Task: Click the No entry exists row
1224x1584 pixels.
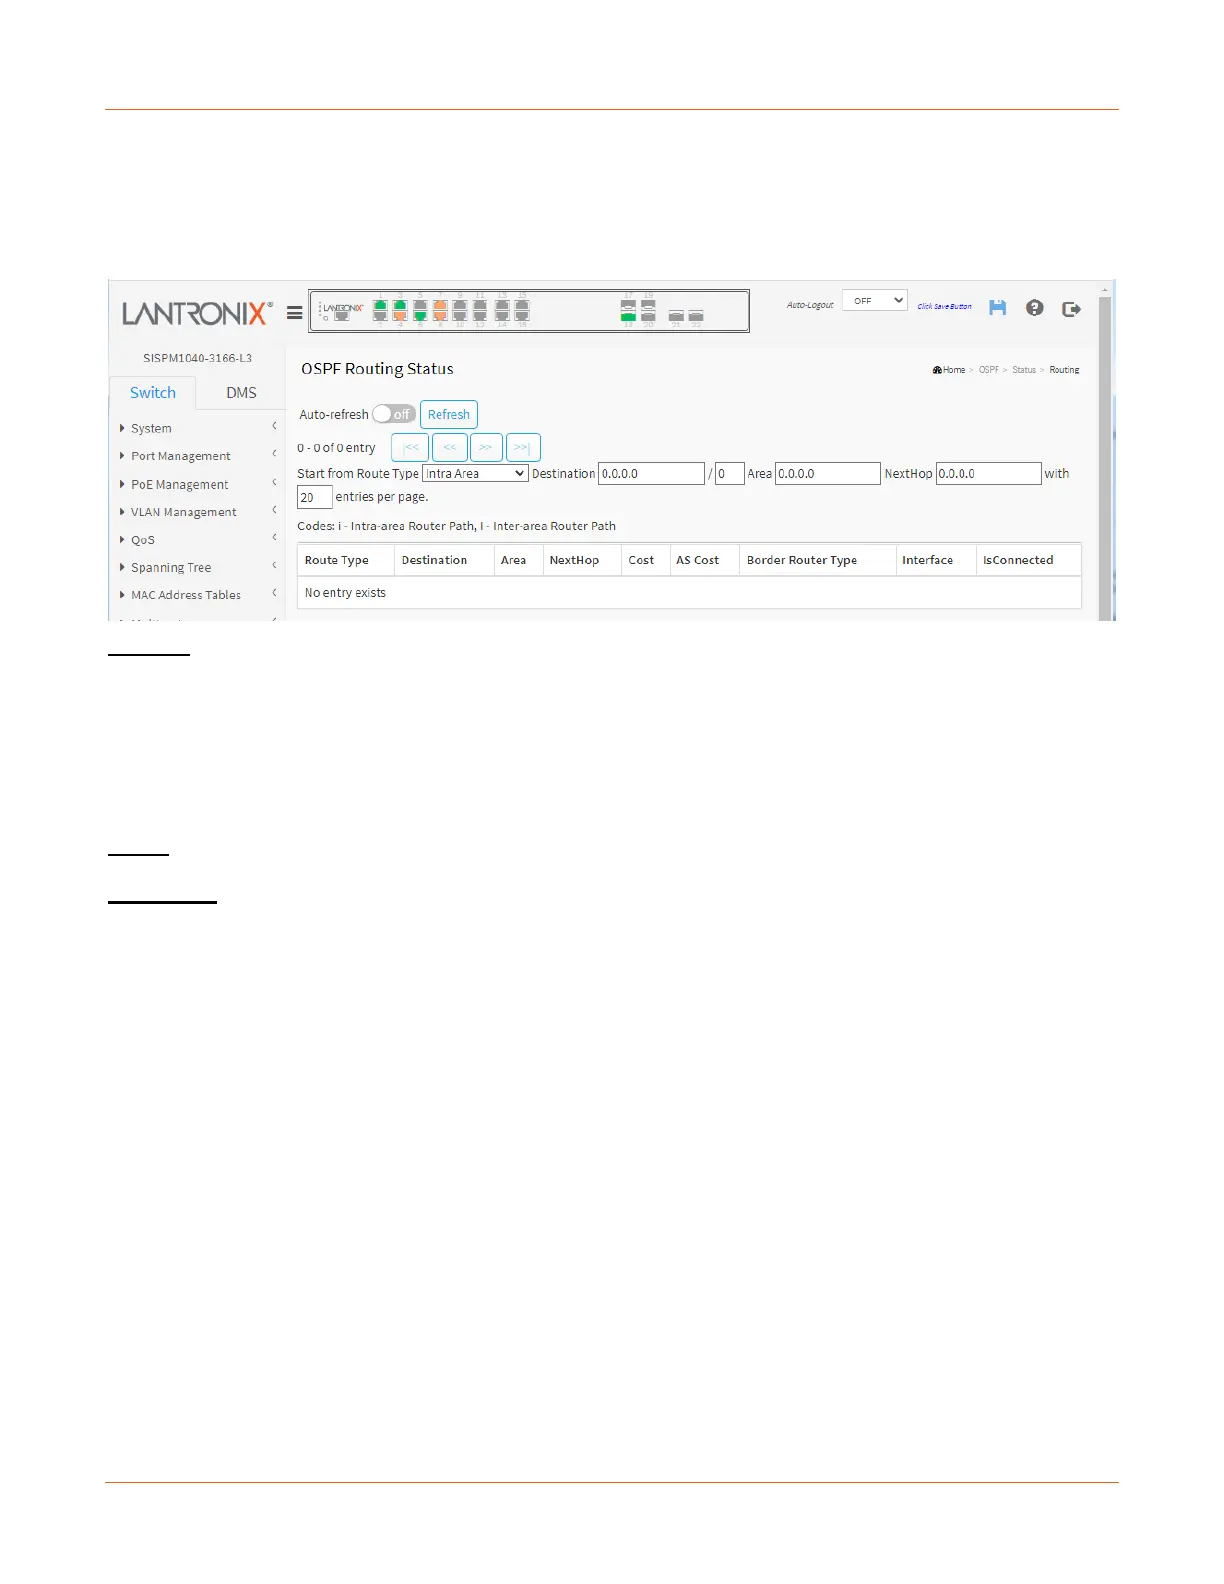Action: (689, 593)
